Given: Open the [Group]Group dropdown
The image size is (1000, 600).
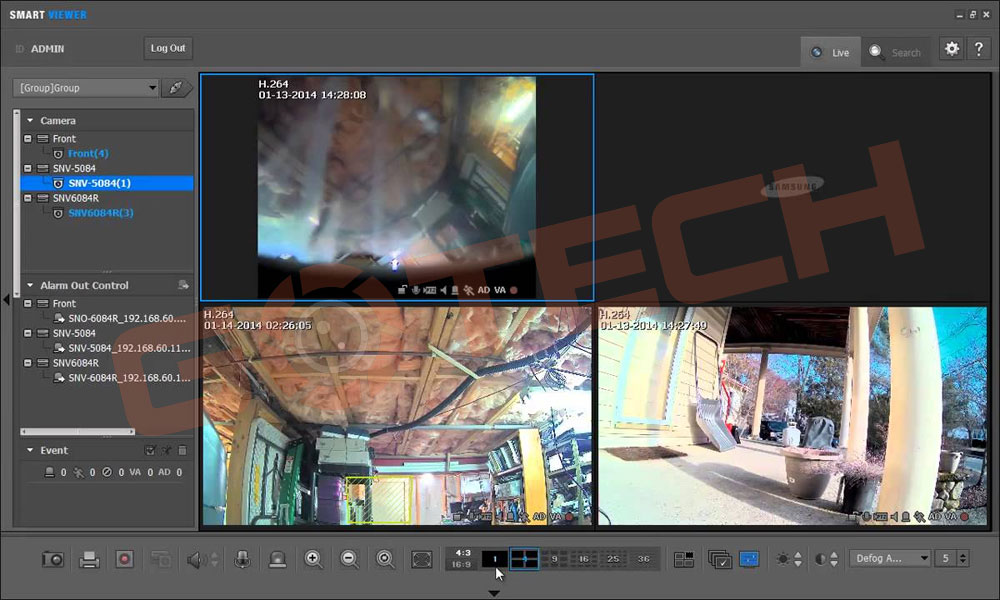Looking at the screenshot, I should coord(86,88).
